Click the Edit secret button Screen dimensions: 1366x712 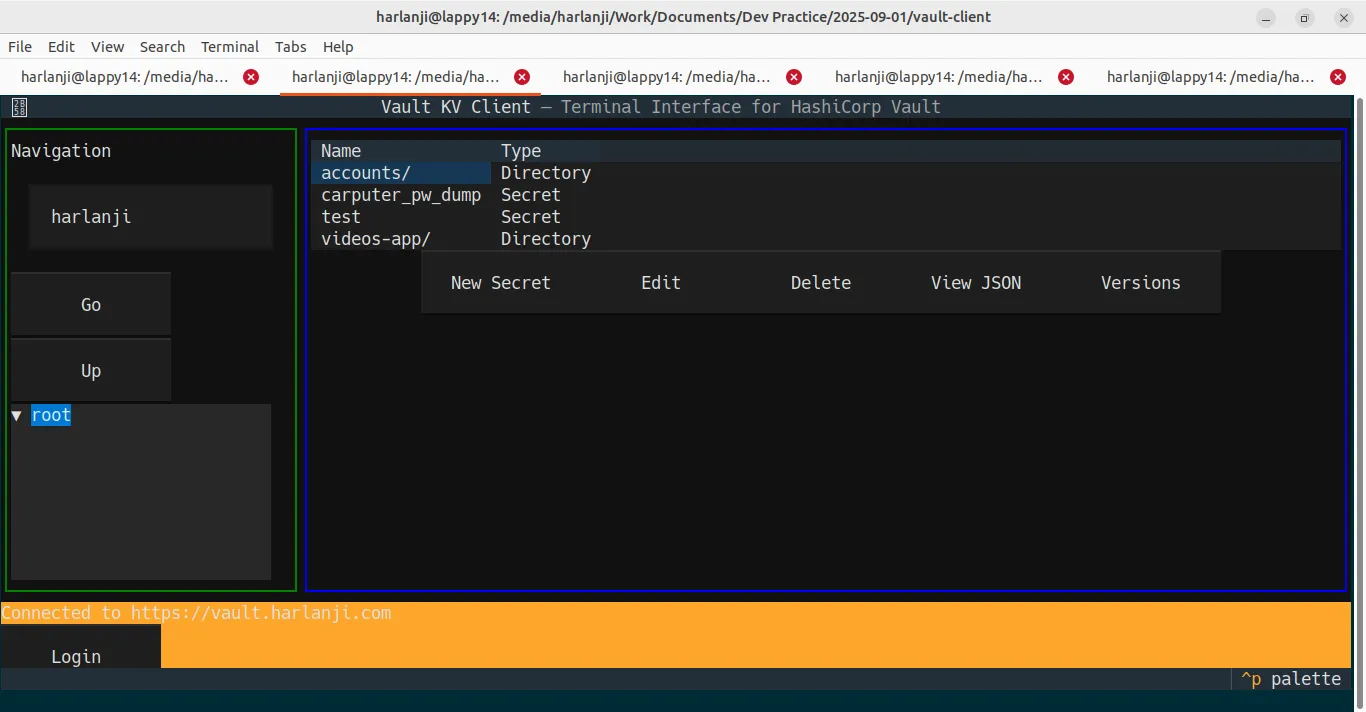pos(660,283)
